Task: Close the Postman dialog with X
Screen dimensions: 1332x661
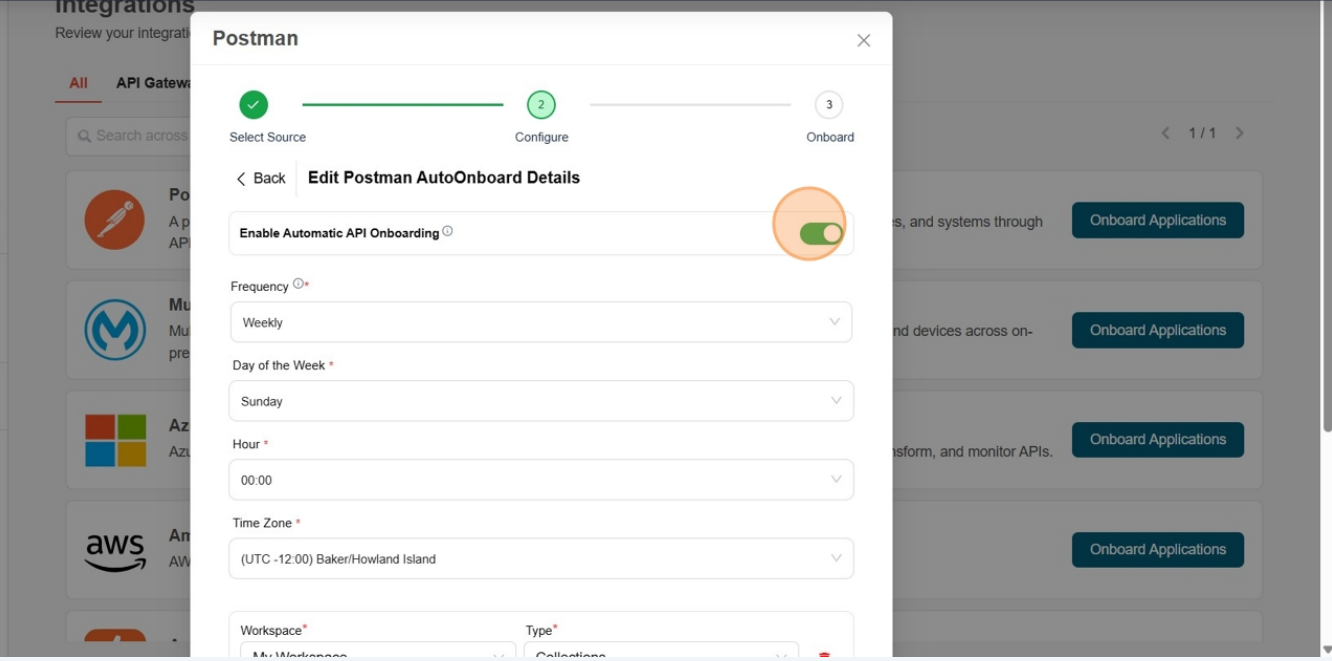Action: 863,40
